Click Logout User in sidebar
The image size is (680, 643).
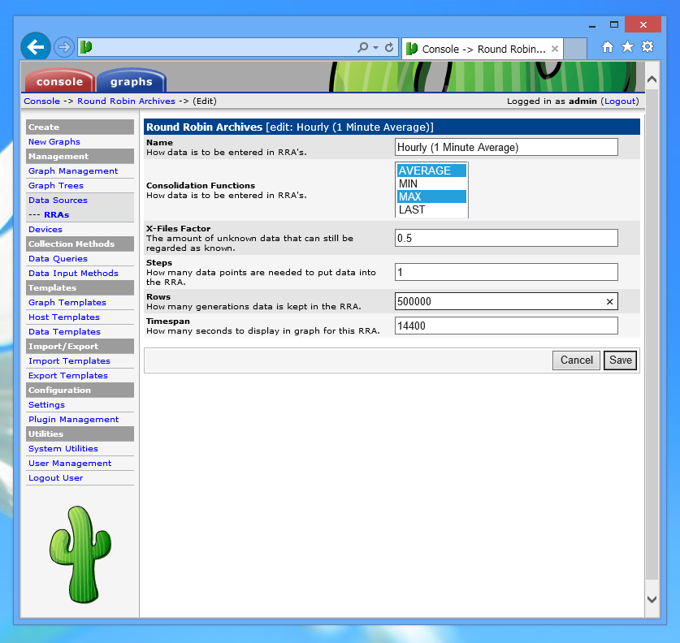tap(56, 478)
